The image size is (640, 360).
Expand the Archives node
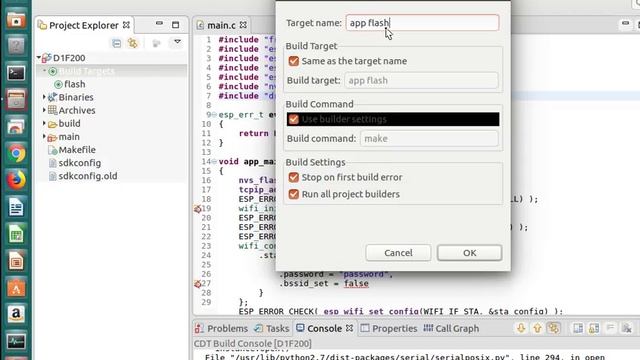(44, 110)
